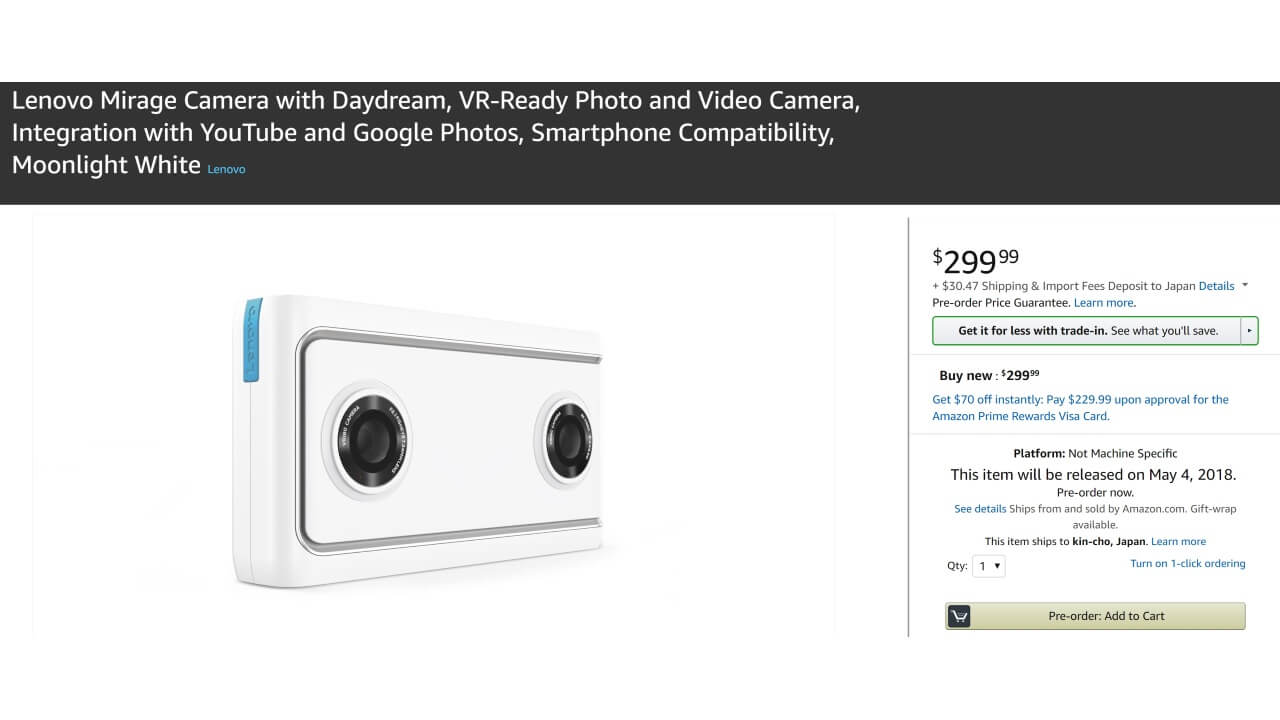Turn on 1-click ordering
Viewport: 1280px width, 720px height.
pyautogui.click(x=1187, y=564)
